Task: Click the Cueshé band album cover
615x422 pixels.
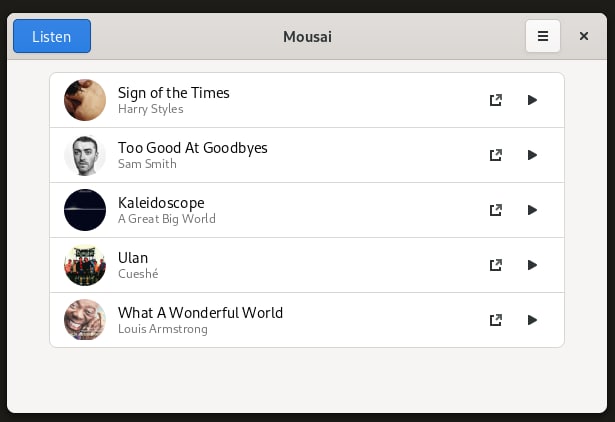Action: pos(85,265)
